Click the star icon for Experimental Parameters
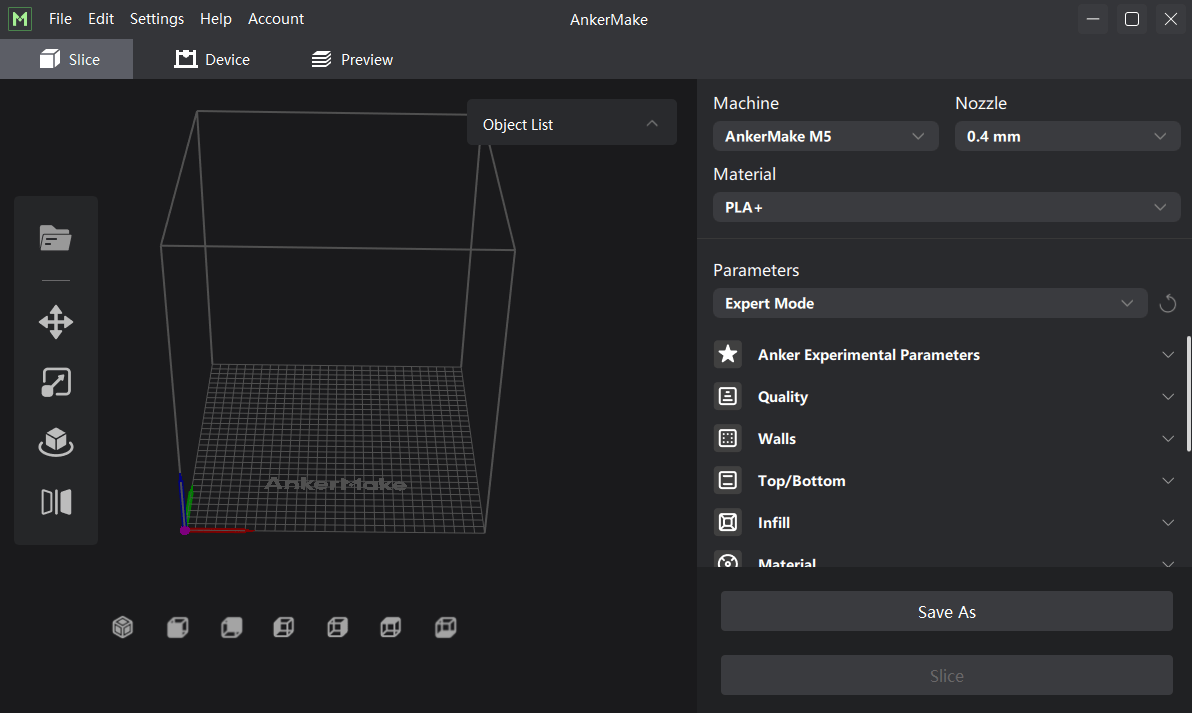Viewport: 1192px width, 713px height. [x=728, y=354]
